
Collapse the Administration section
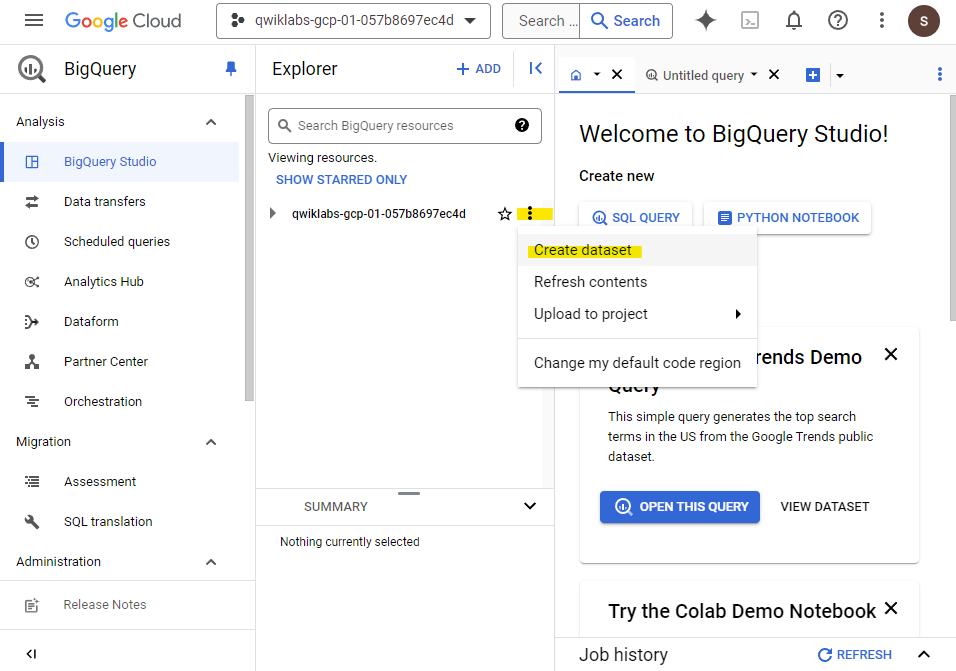point(211,562)
